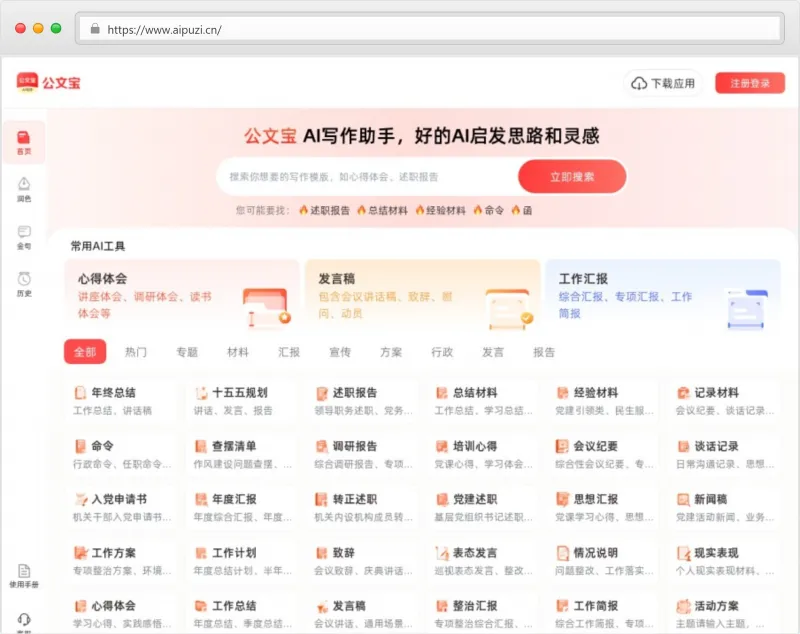The width and height of the screenshot is (800, 634).
Task: Select the 经验材料 suggested search tag
Action: pyautogui.click(x=448, y=211)
